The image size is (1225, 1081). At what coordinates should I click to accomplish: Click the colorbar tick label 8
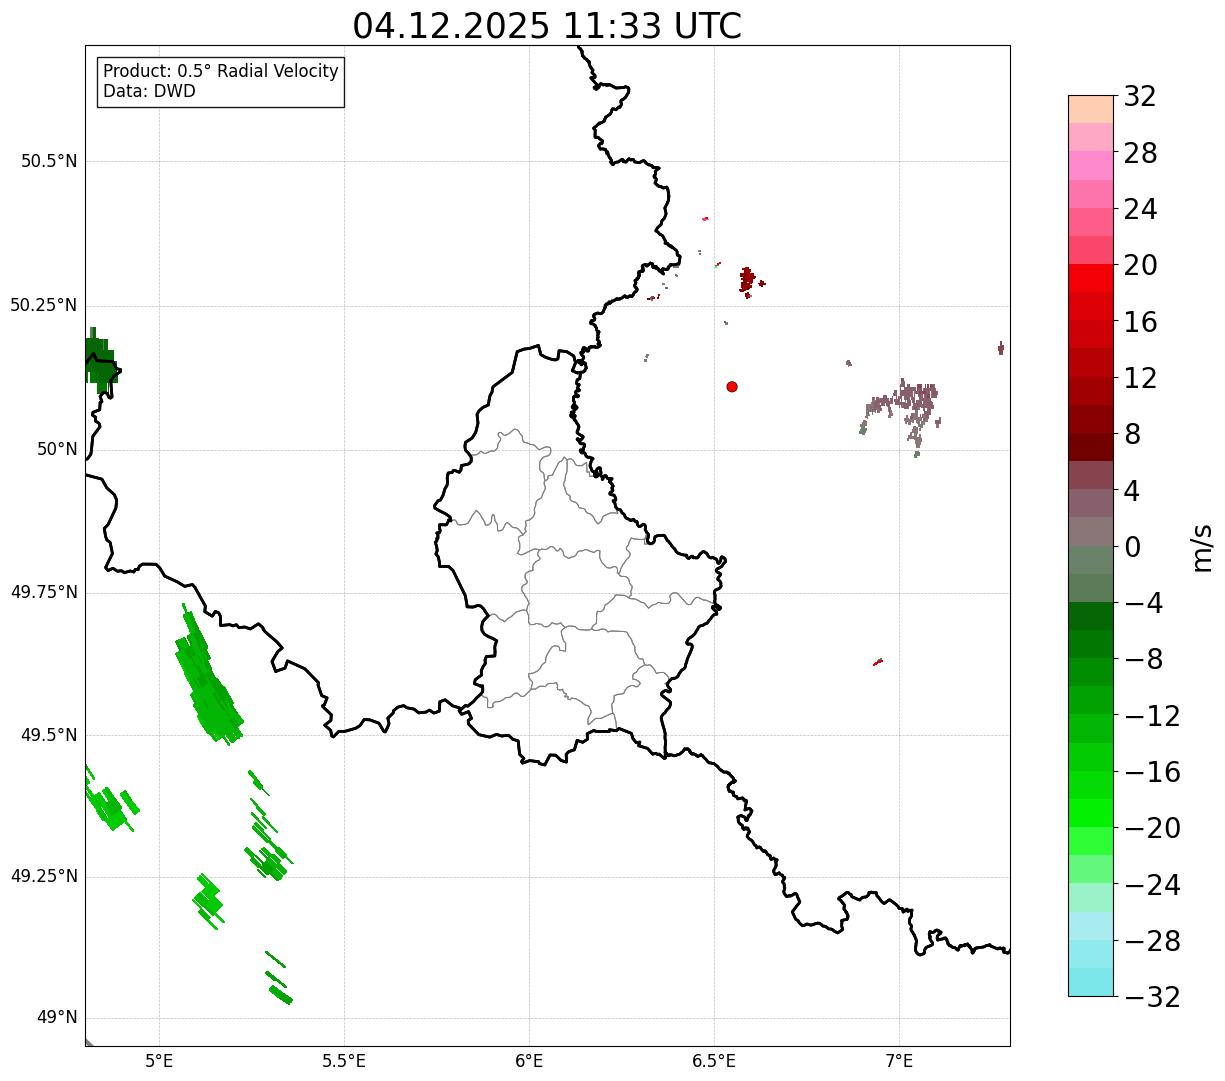click(1132, 434)
